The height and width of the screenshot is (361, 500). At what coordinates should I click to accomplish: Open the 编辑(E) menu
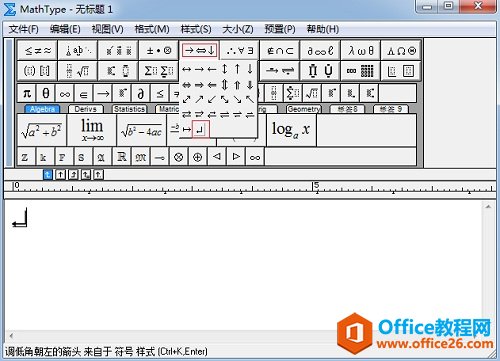click(x=65, y=29)
